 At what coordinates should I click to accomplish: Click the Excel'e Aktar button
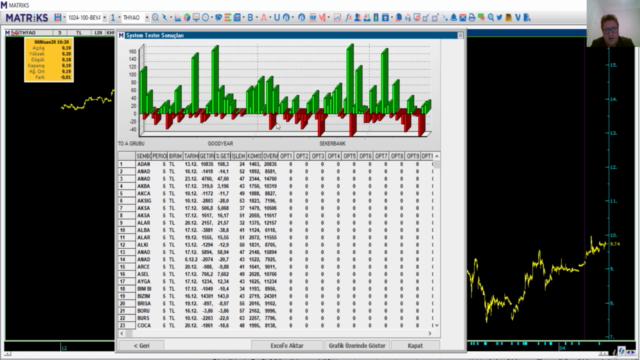pos(287,346)
